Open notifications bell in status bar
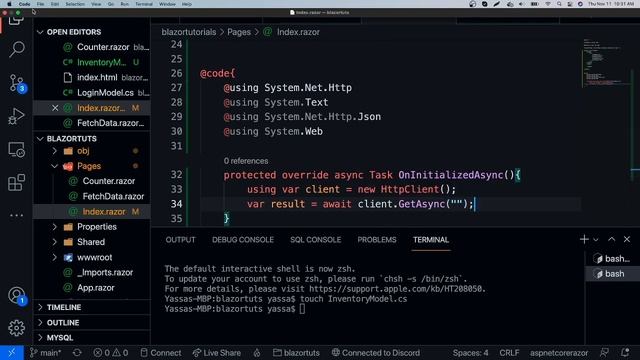The height and width of the screenshot is (360, 640). point(625,353)
